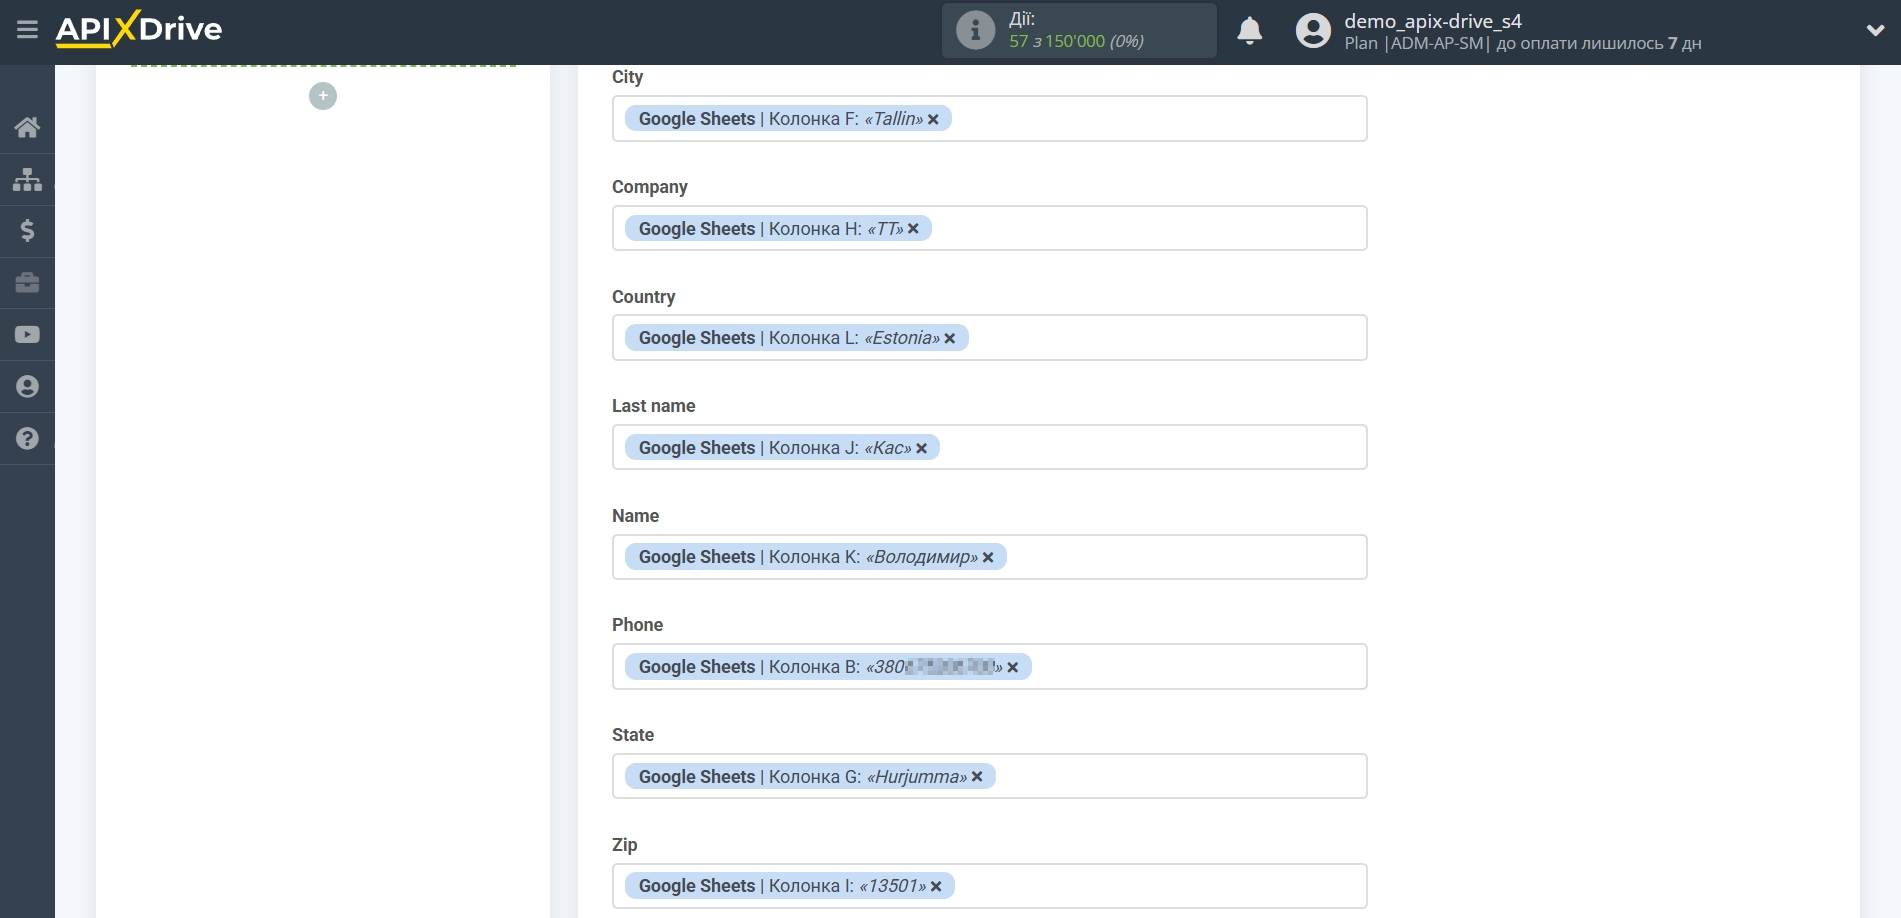Image resolution: width=1901 pixels, height=918 pixels.
Task: Remove the phone number tag from Phone
Action: [x=1013, y=667]
